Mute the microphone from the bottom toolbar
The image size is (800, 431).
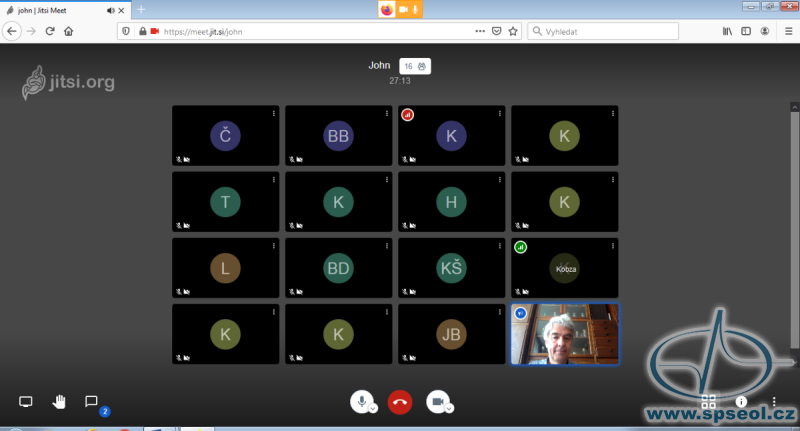coord(361,401)
